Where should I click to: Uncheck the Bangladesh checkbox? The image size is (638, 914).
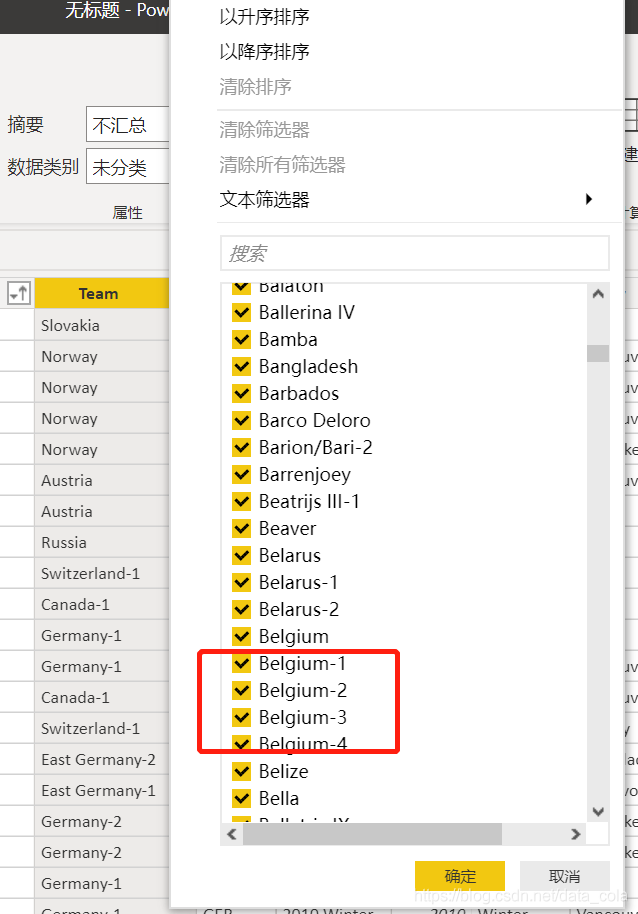click(x=241, y=367)
